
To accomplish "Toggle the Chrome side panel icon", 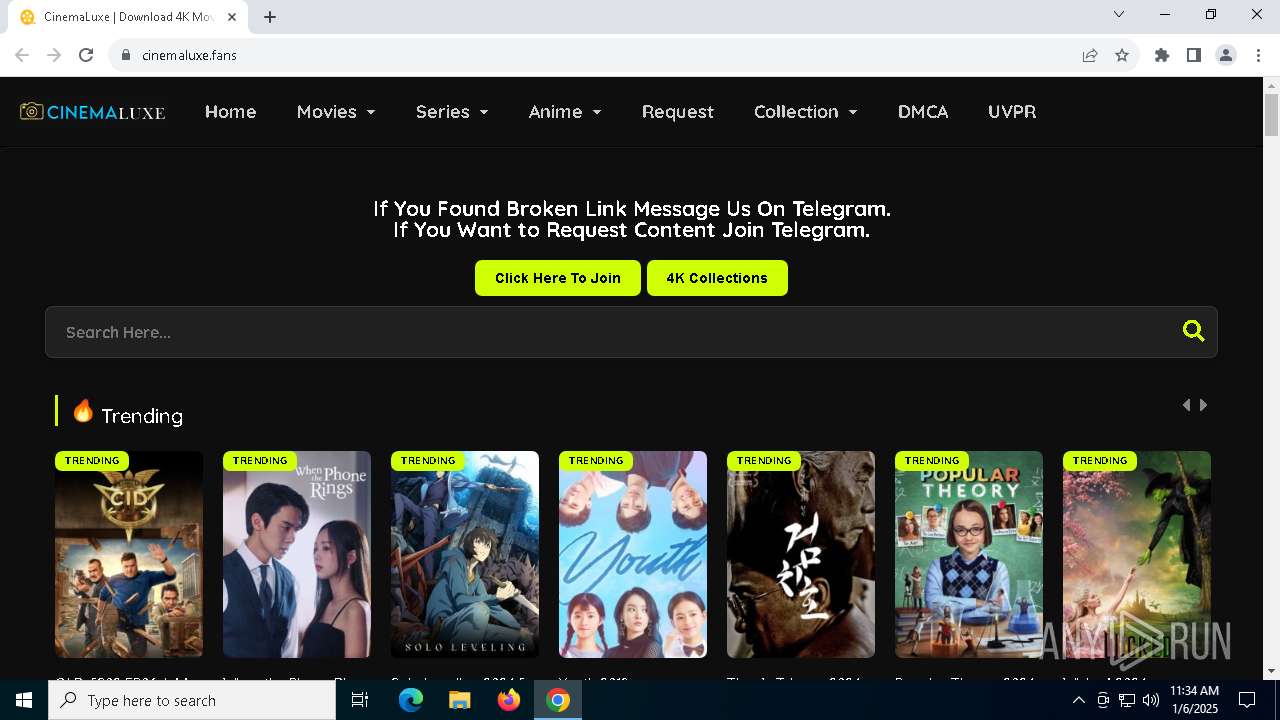I will tap(1194, 55).
